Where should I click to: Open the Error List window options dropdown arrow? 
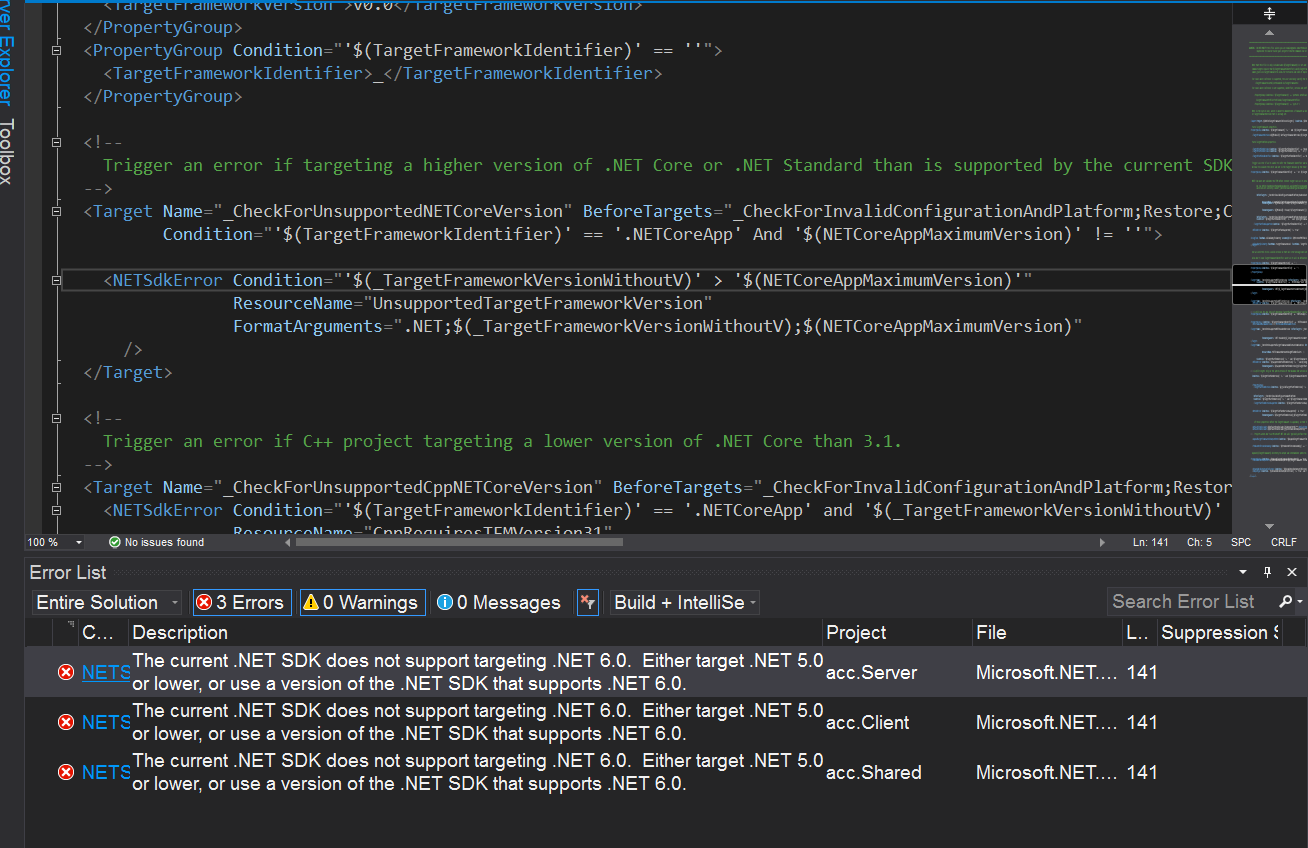click(x=1243, y=572)
